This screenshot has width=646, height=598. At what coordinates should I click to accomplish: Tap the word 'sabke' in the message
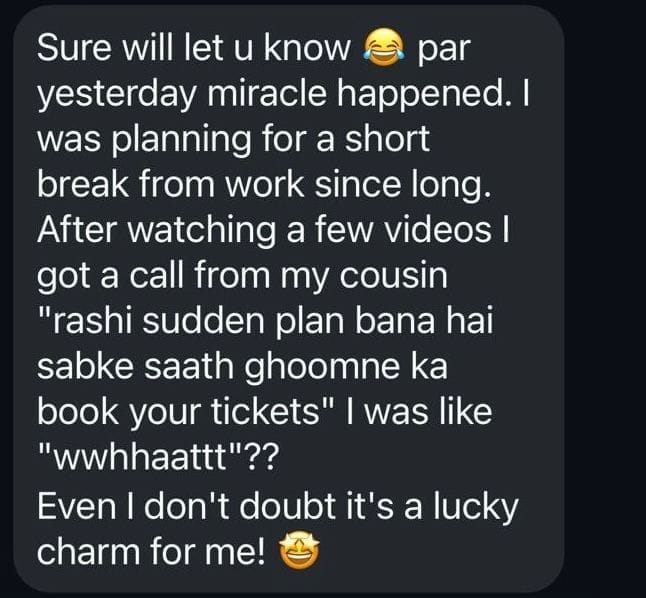85,366
